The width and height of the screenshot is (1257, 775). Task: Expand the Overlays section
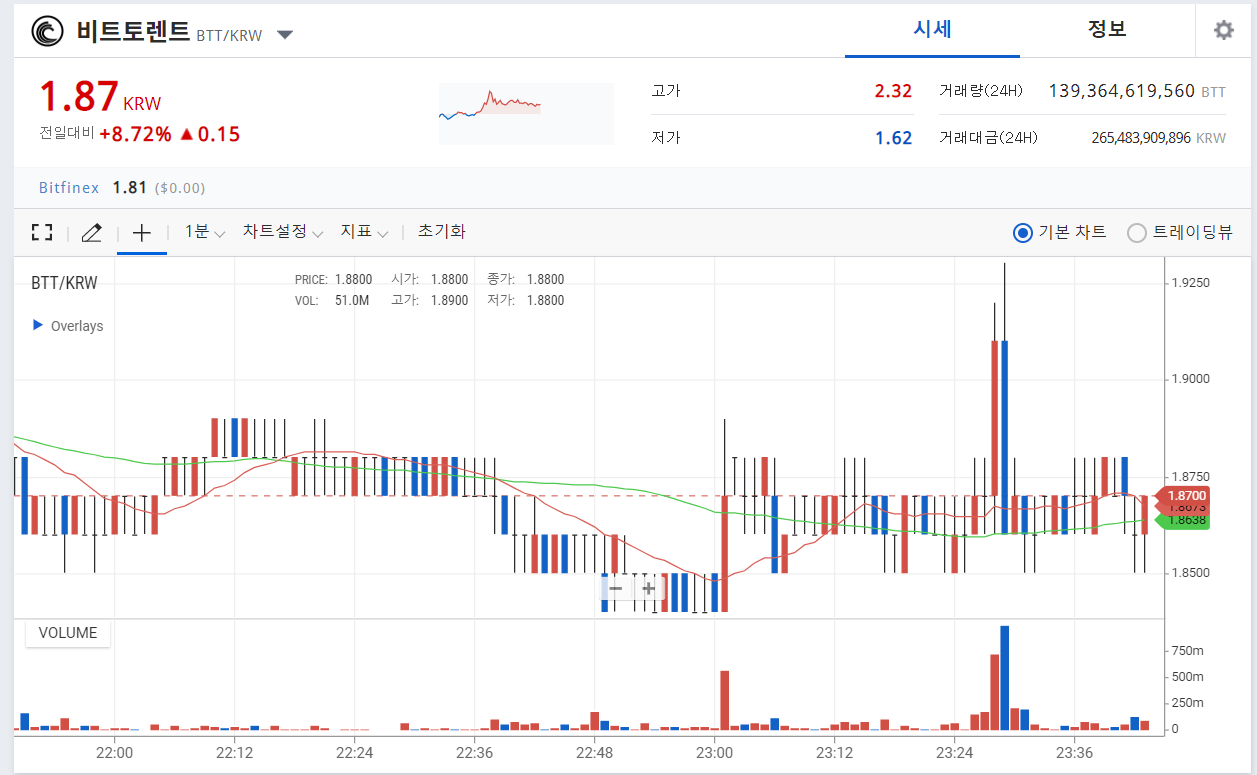[68, 326]
